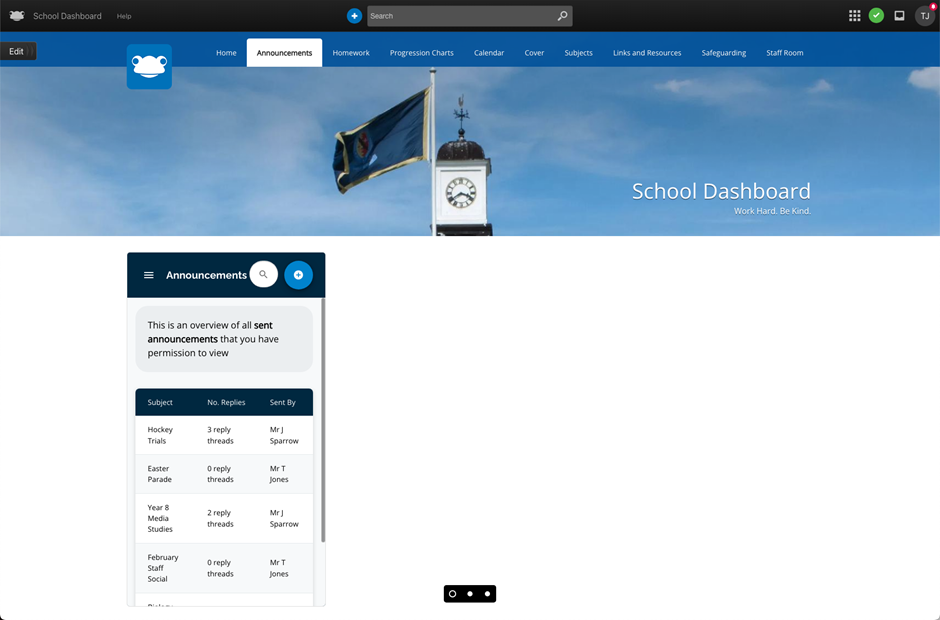
Task: Open the Easter Parade announcement
Action: pos(159,474)
